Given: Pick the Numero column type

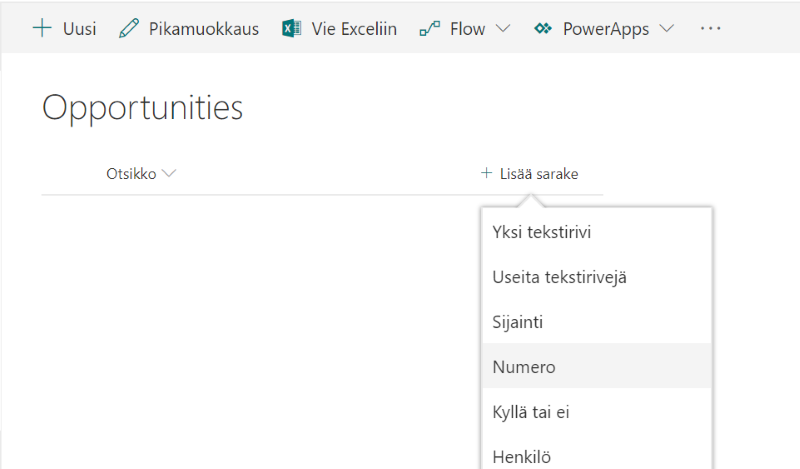Looking at the screenshot, I should (x=523, y=367).
